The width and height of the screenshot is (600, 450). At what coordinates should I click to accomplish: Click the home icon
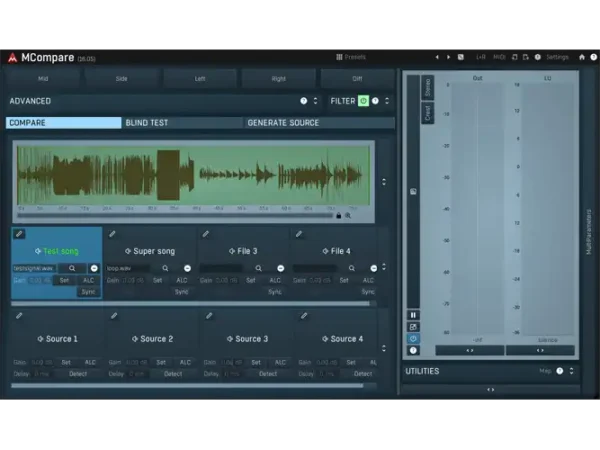point(582,57)
